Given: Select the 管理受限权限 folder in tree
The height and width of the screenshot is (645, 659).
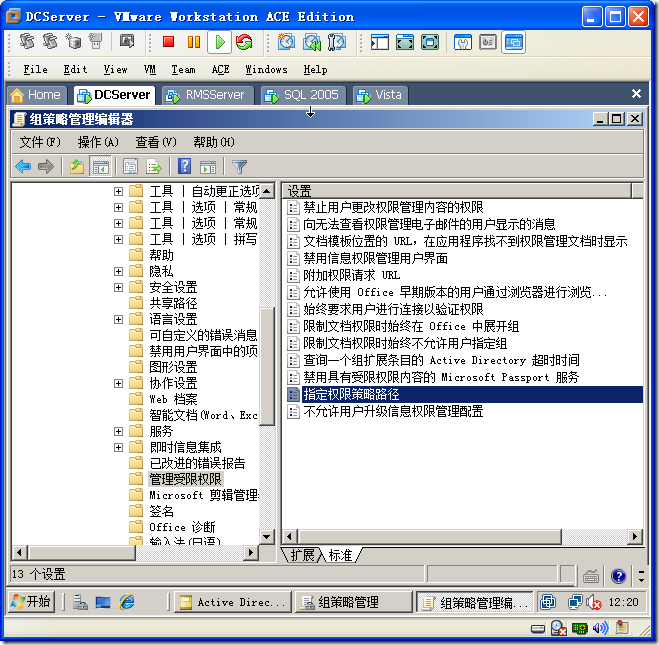Looking at the screenshot, I should (x=185, y=479).
